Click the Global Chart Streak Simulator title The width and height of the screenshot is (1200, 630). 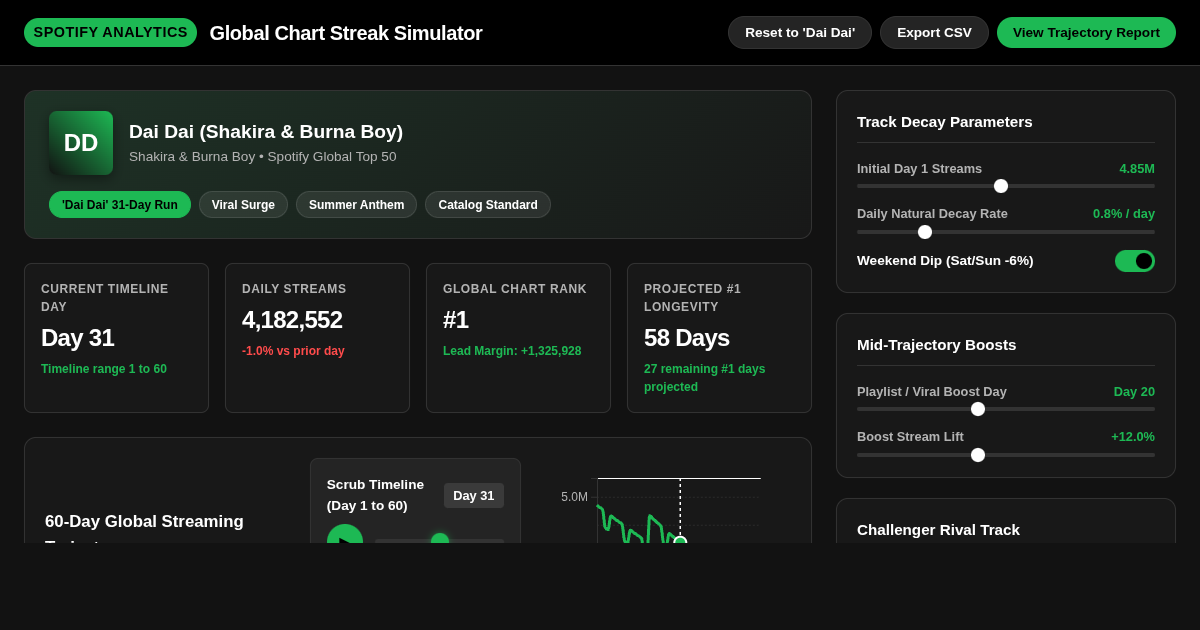[346, 33]
